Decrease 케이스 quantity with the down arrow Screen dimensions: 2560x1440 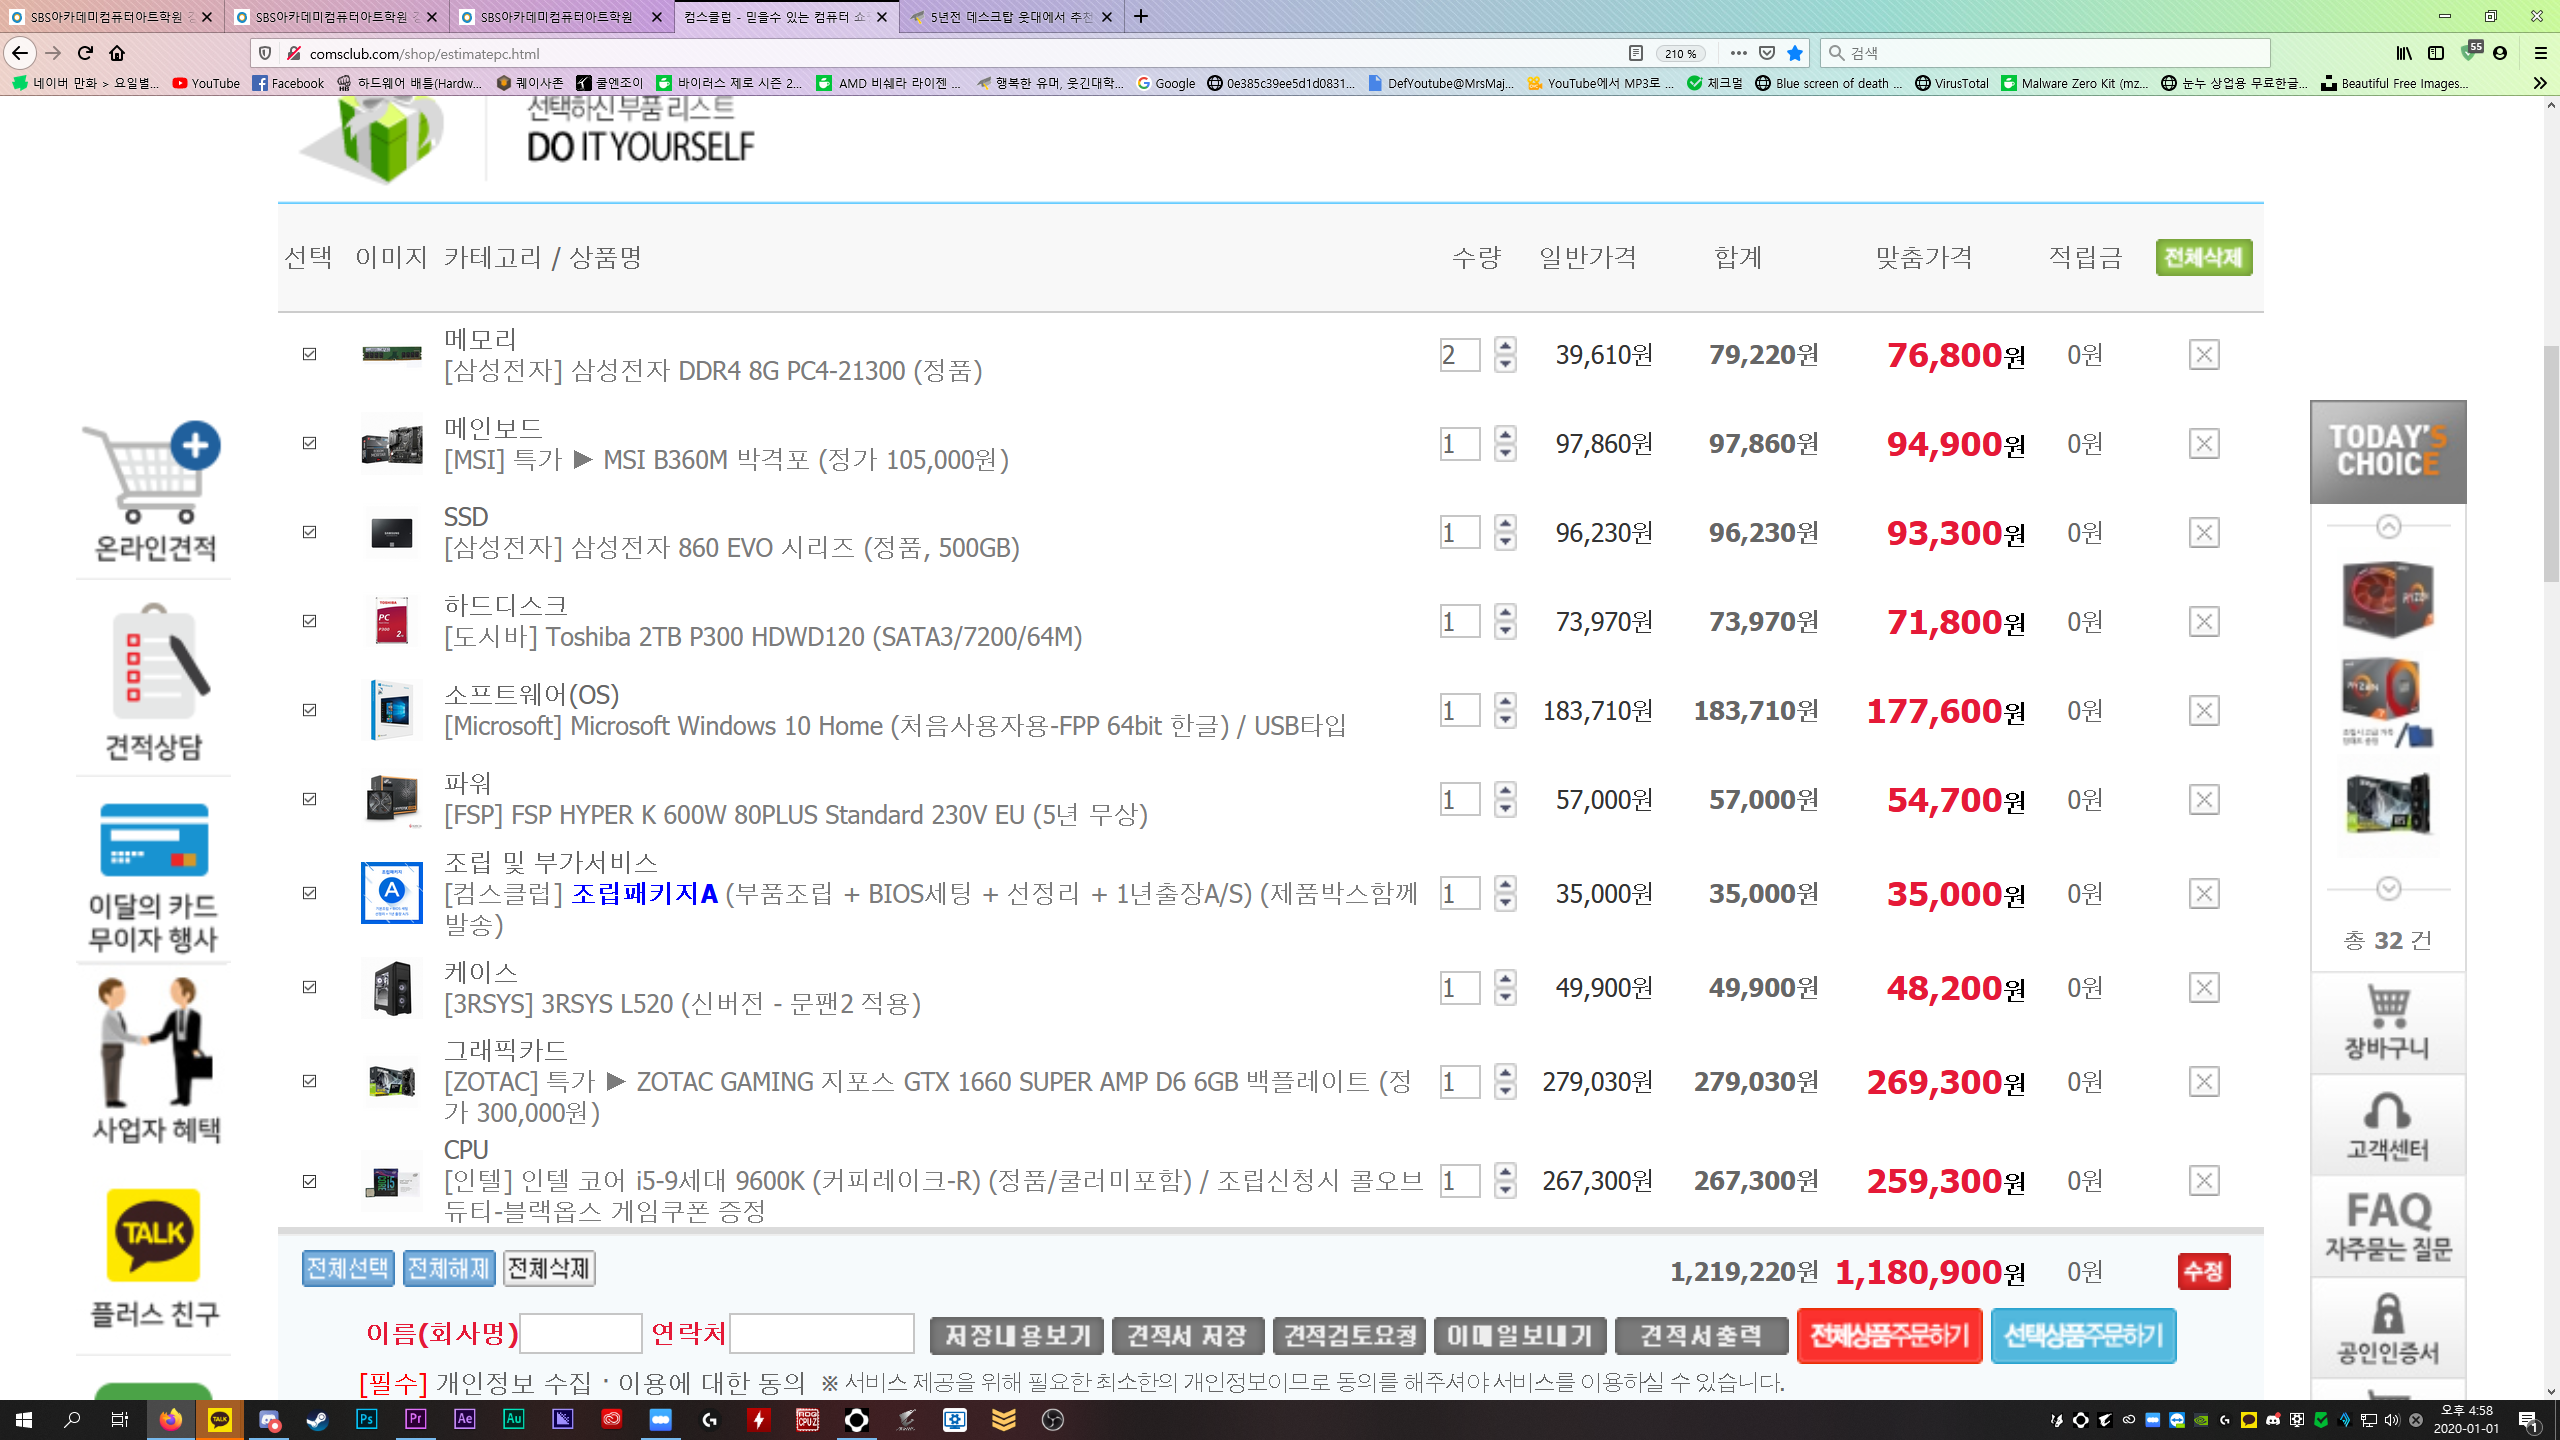click(1505, 998)
